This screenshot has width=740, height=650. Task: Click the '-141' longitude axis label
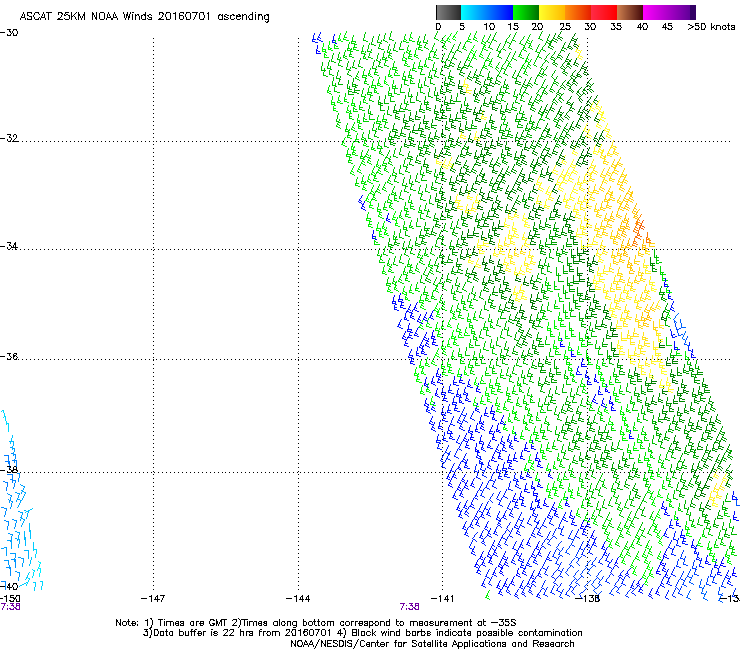coord(442,598)
